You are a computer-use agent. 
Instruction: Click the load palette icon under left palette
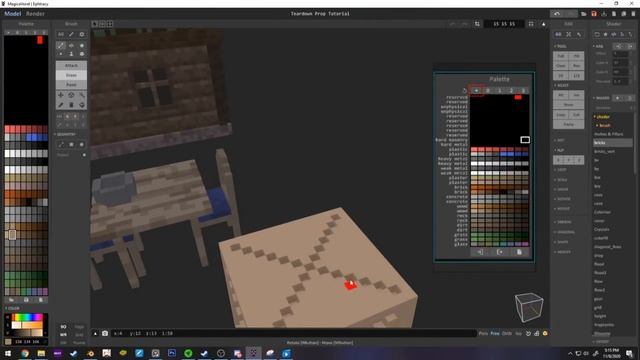coord(11,300)
